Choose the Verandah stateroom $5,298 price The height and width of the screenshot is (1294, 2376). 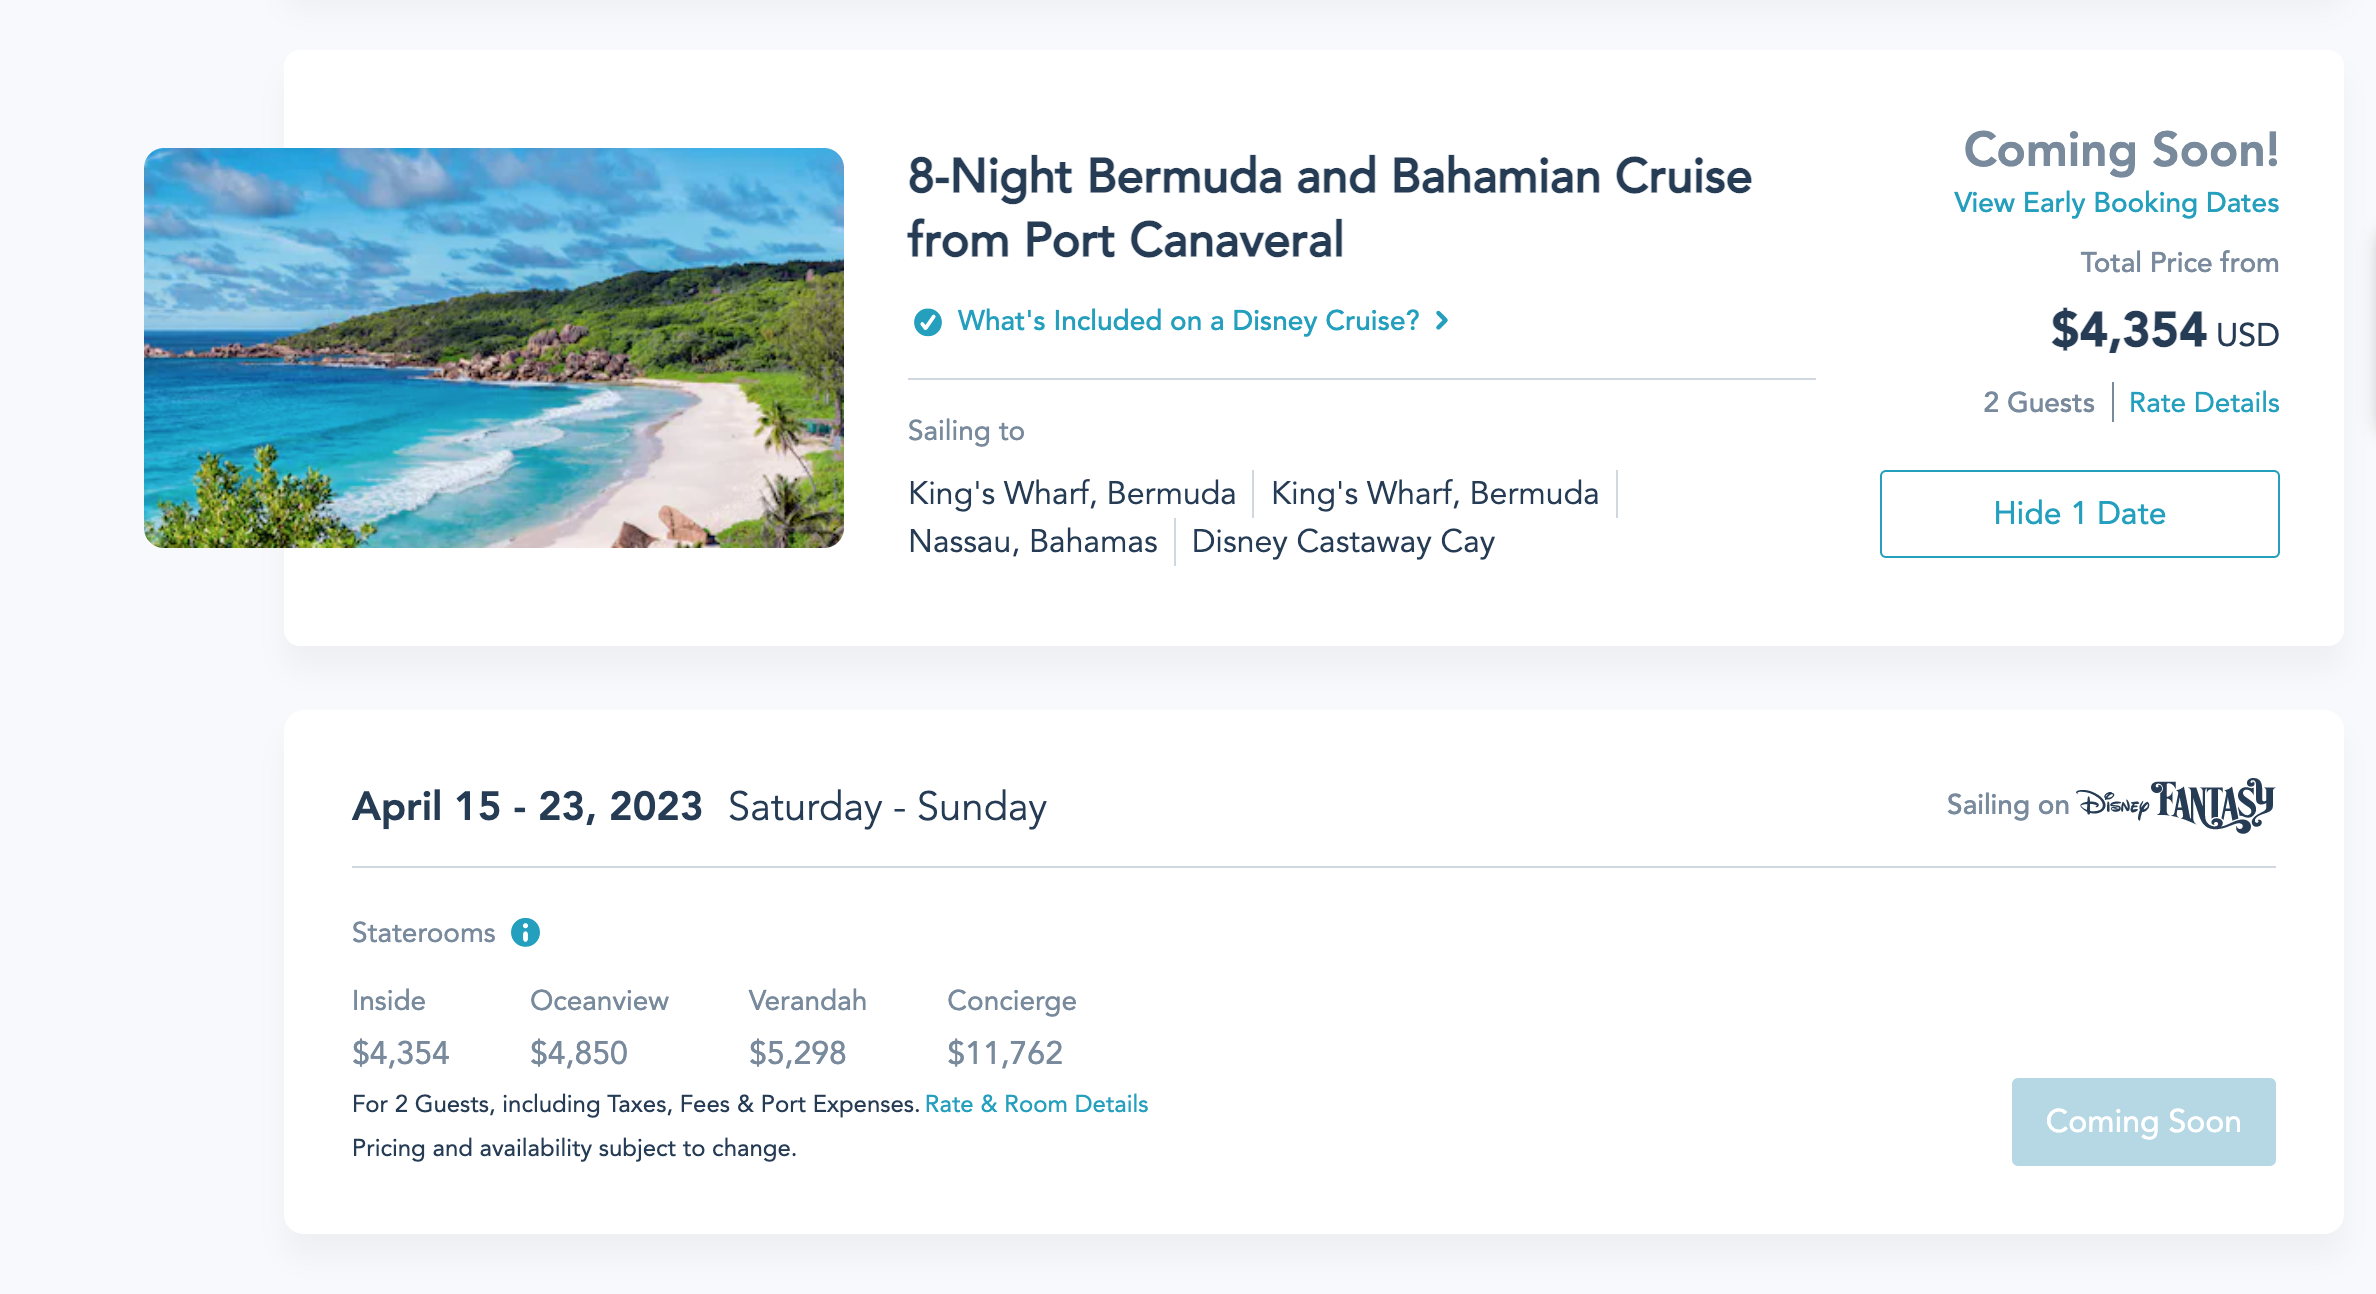(x=797, y=1052)
